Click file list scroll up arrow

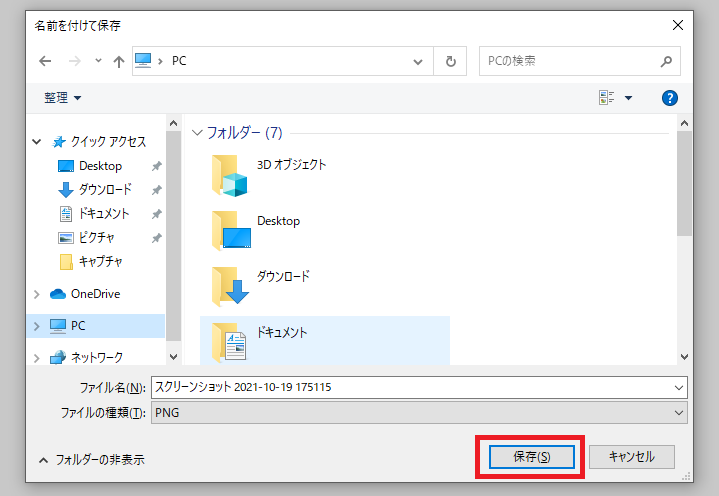point(685,123)
